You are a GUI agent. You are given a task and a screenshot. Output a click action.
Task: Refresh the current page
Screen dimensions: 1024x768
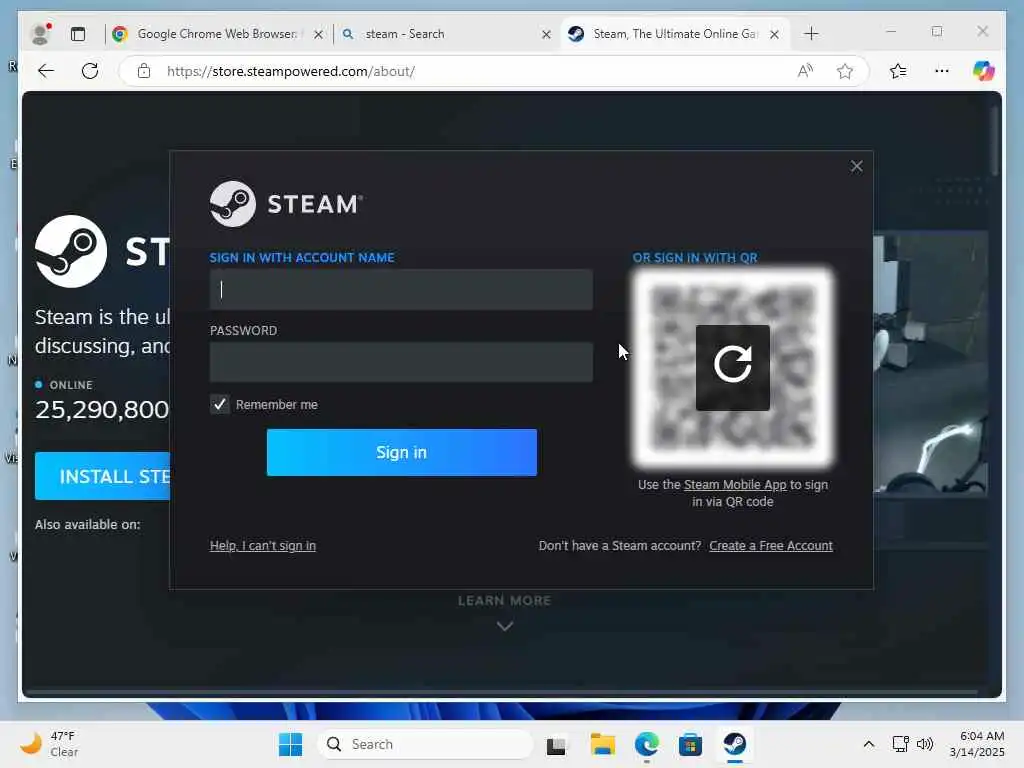coord(90,71)
